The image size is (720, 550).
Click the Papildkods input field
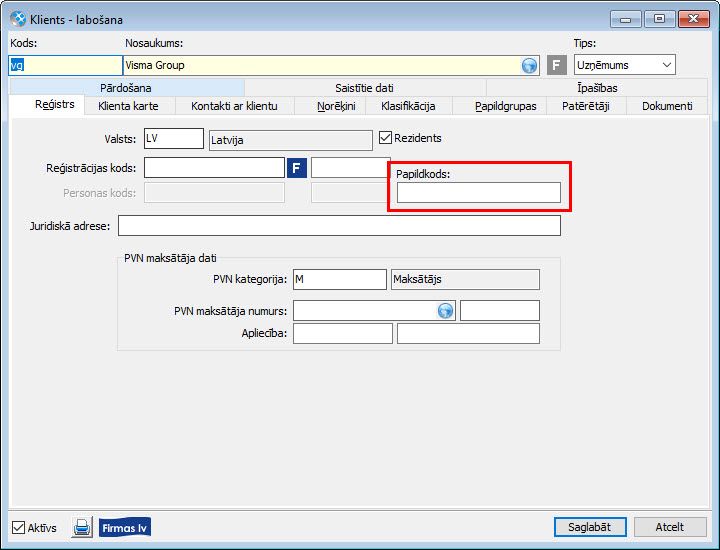click(x=478, y=192)
